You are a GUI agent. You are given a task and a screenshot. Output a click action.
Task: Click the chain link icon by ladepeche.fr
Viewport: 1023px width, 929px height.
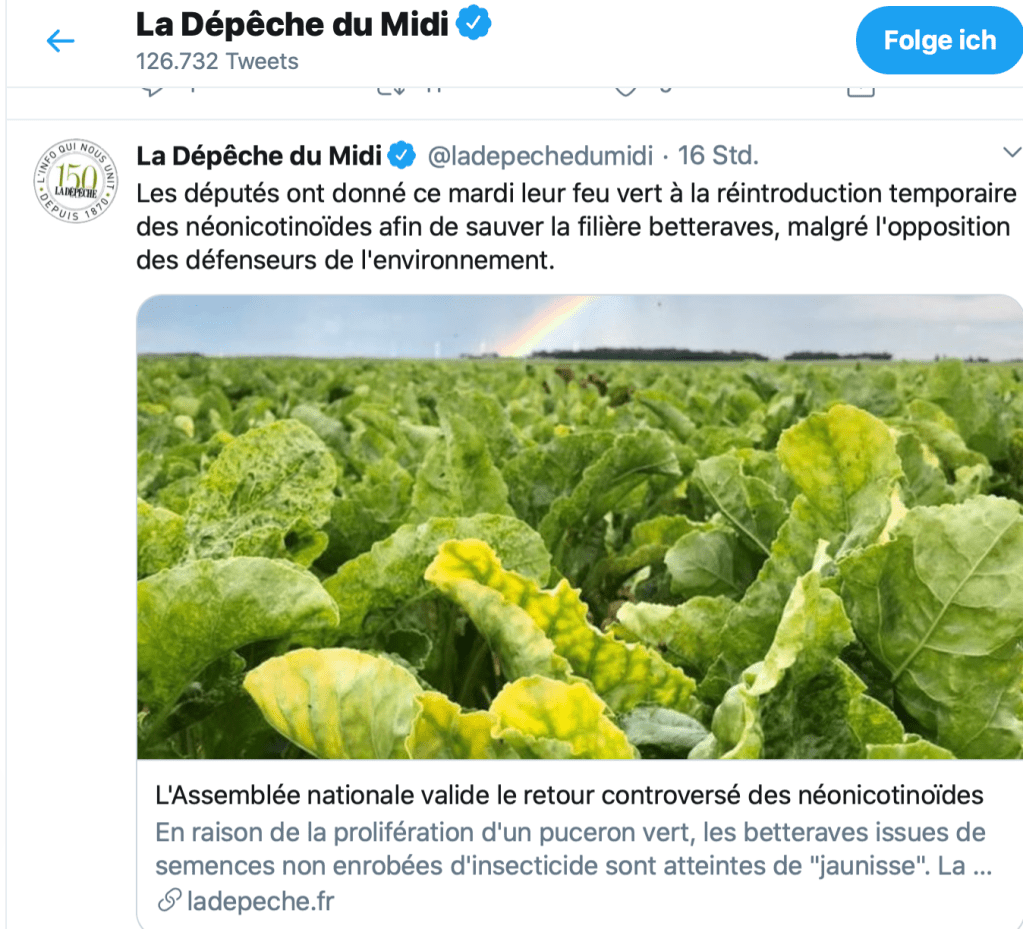tap(169, 901)
